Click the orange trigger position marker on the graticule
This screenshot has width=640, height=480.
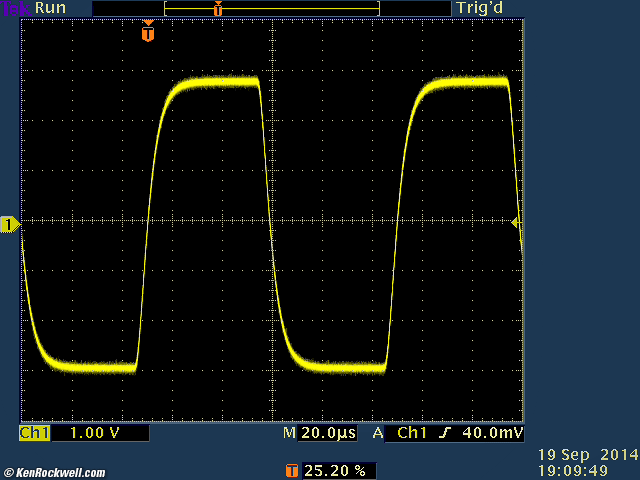click(x=148, y=31)
